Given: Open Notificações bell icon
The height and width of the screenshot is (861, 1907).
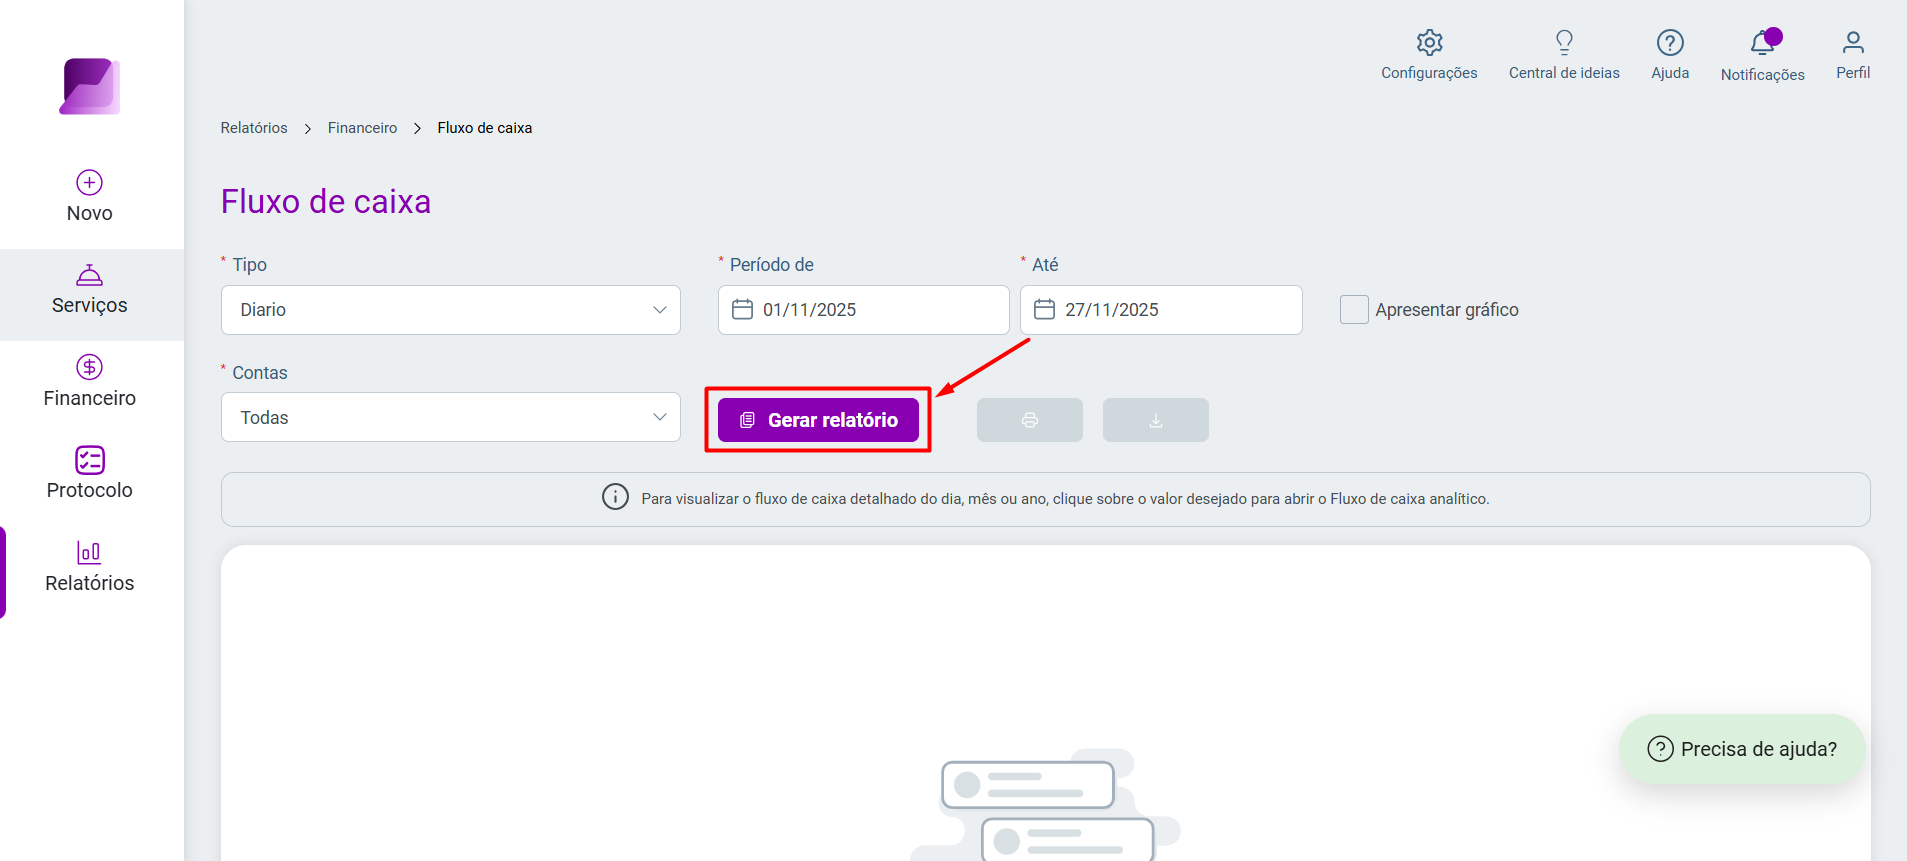Looking at the screenshot, I should (1762, 43).
